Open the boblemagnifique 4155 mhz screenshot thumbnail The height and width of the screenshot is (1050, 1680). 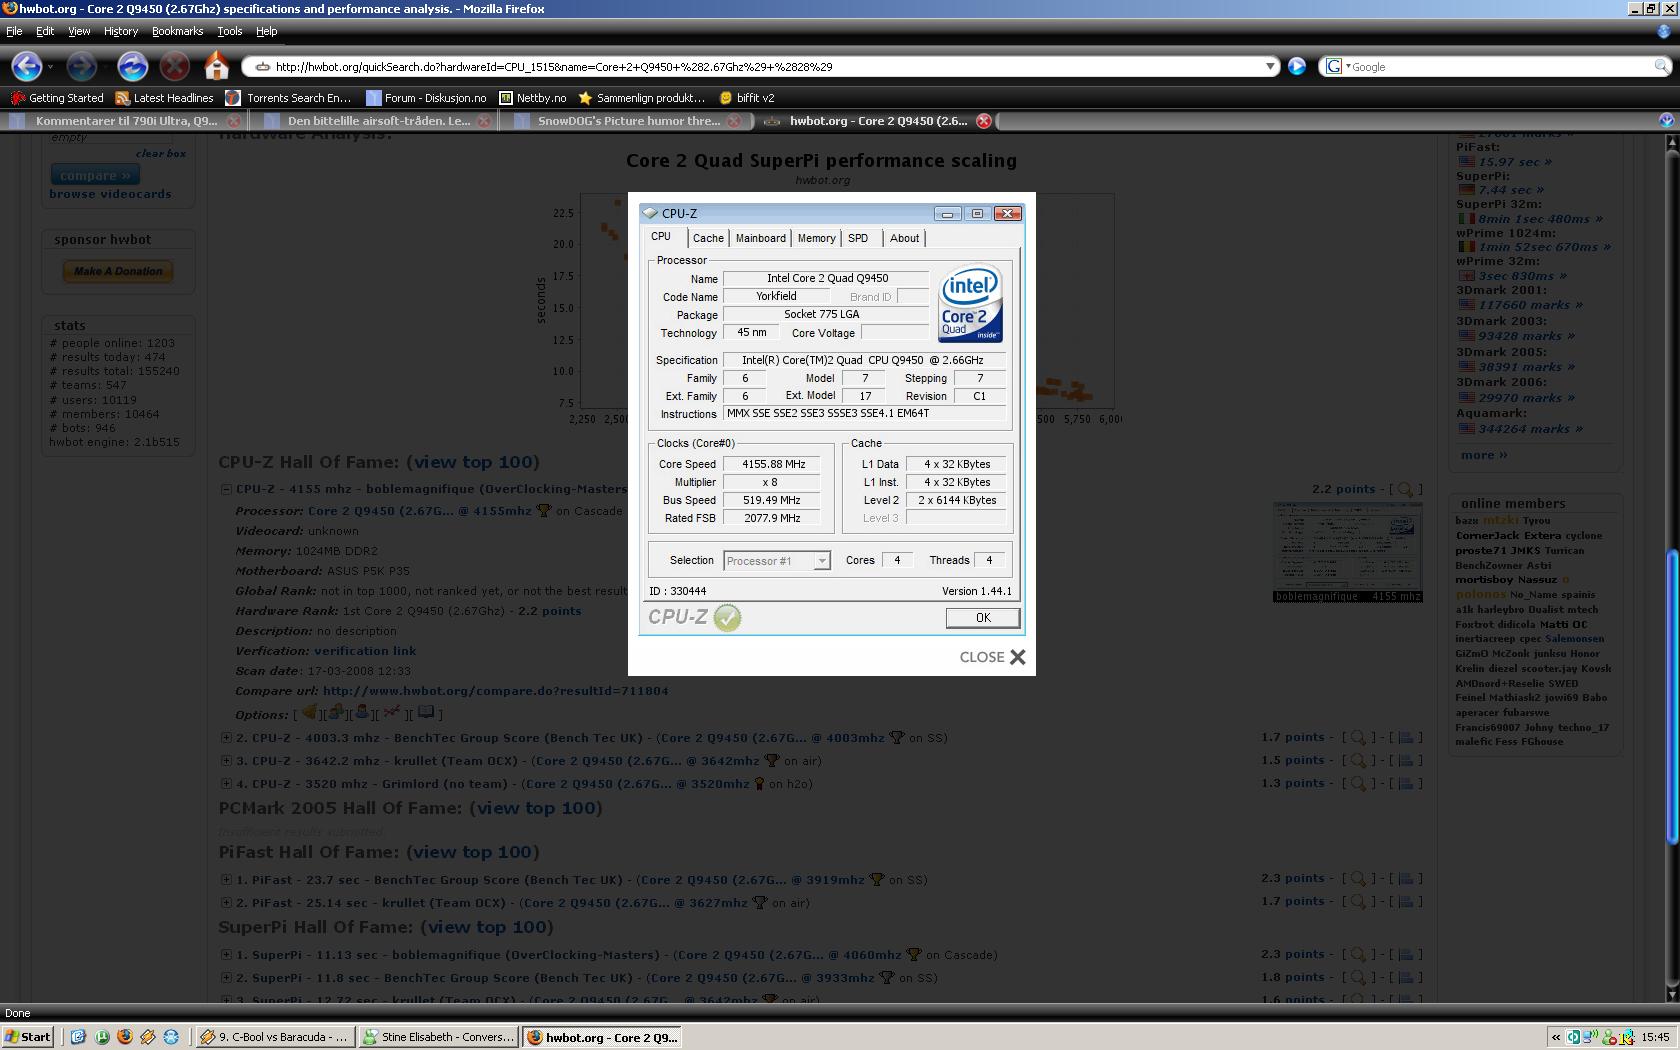tap(1347, 552)
